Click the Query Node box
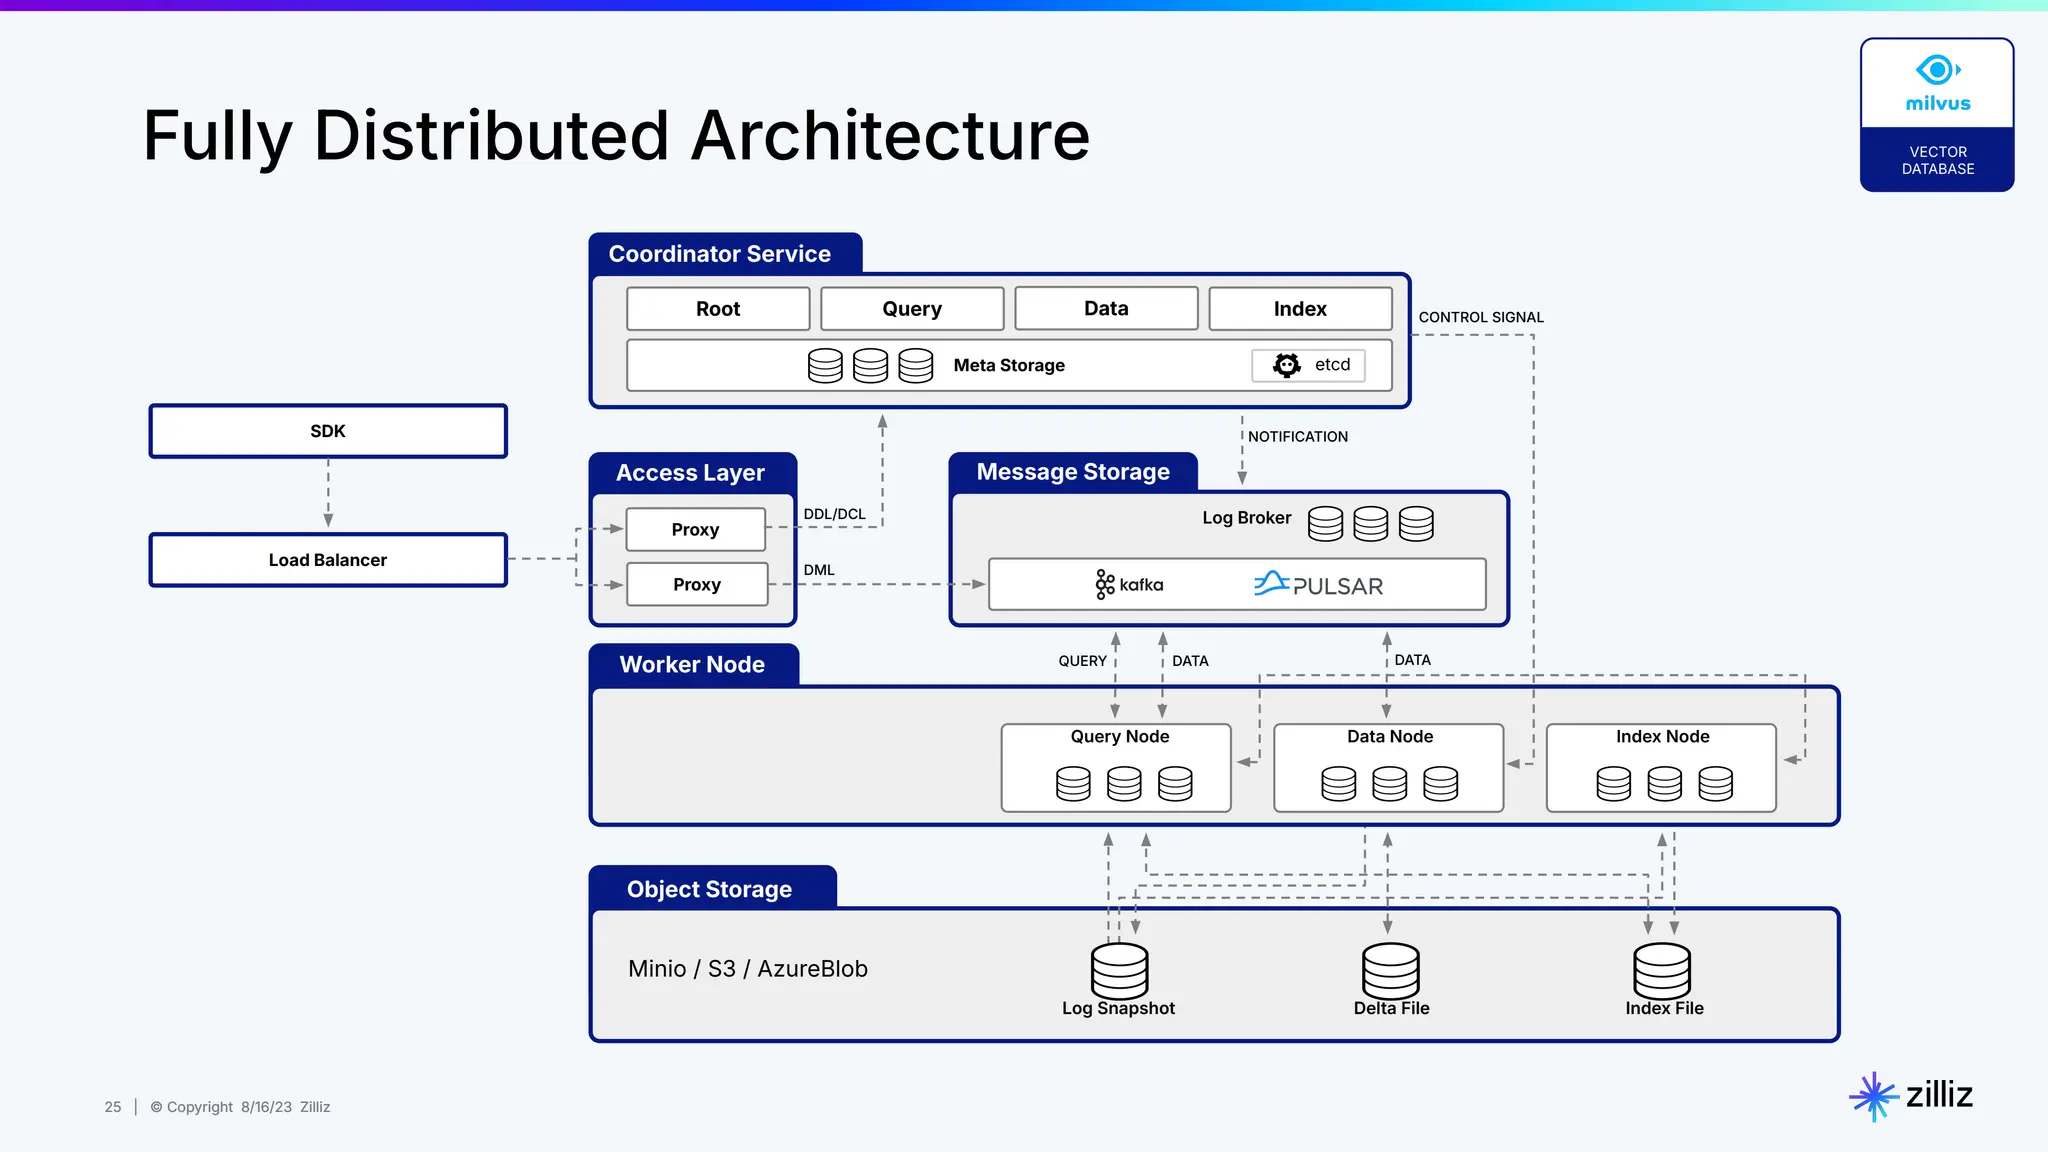 coord(1116,767)
